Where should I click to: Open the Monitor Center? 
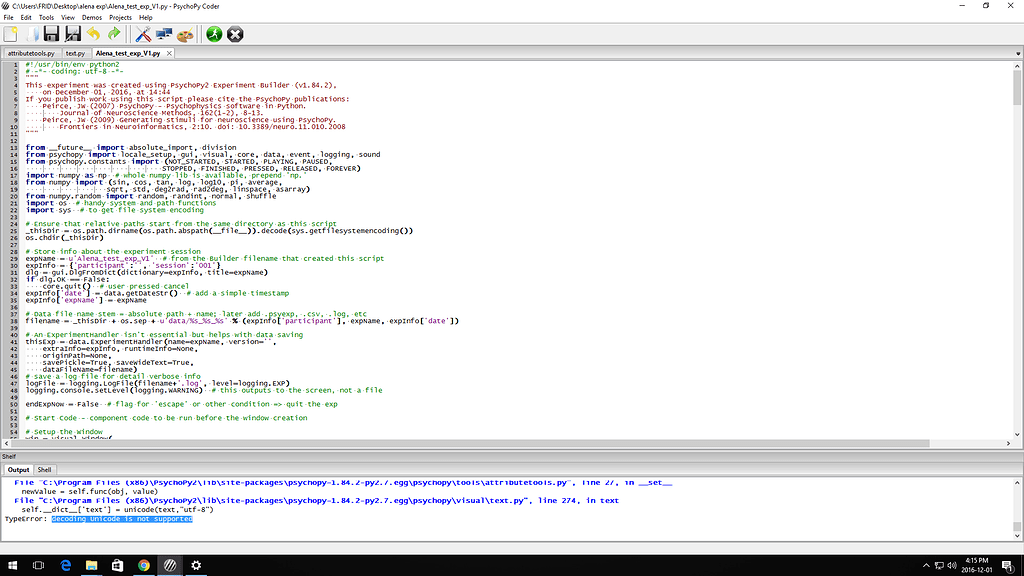(x=163, y=33)
